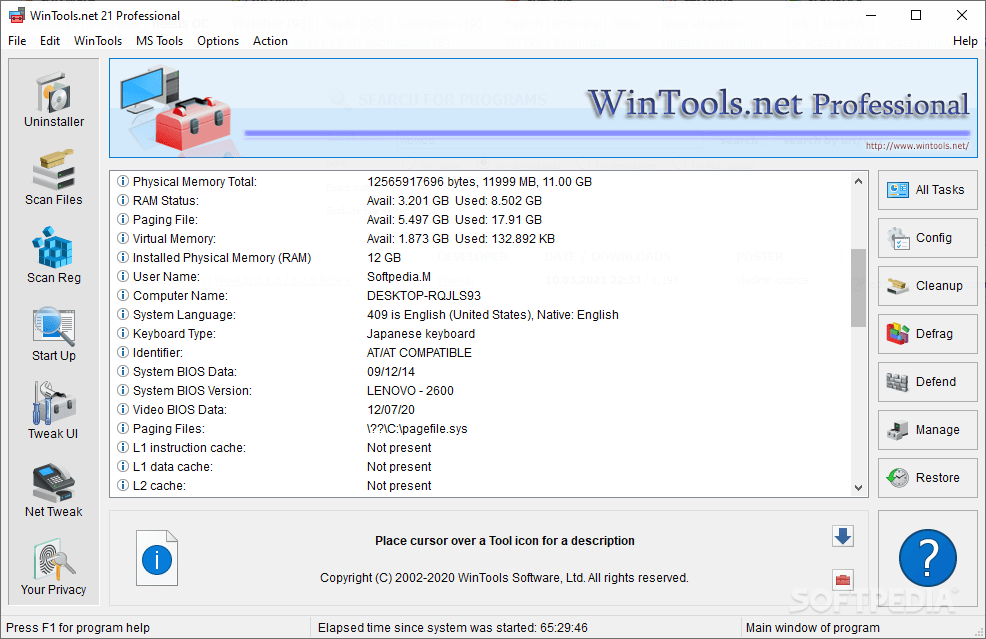Click the info icon beside Keyboard Type
The image size is (986, 639).
[x=123, y=333]
